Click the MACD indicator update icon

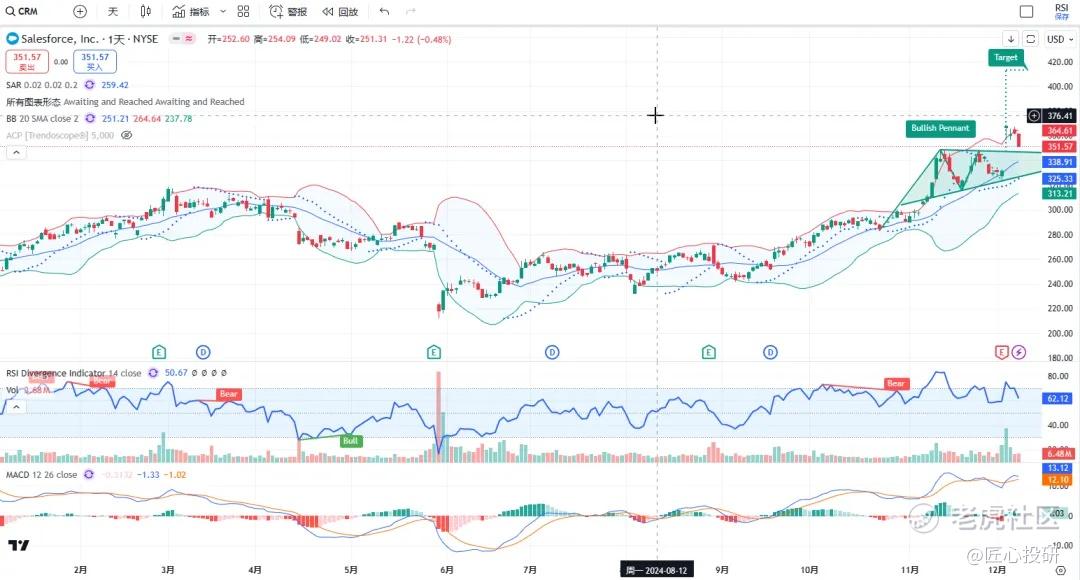(x=89, y=475)
